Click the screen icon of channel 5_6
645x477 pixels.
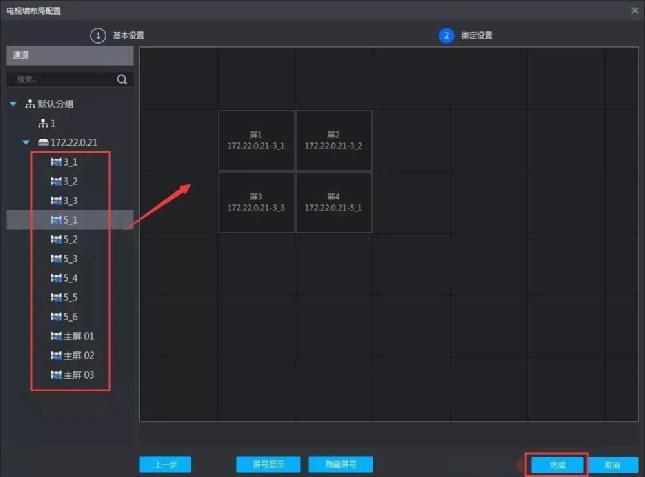click(56, 317)
